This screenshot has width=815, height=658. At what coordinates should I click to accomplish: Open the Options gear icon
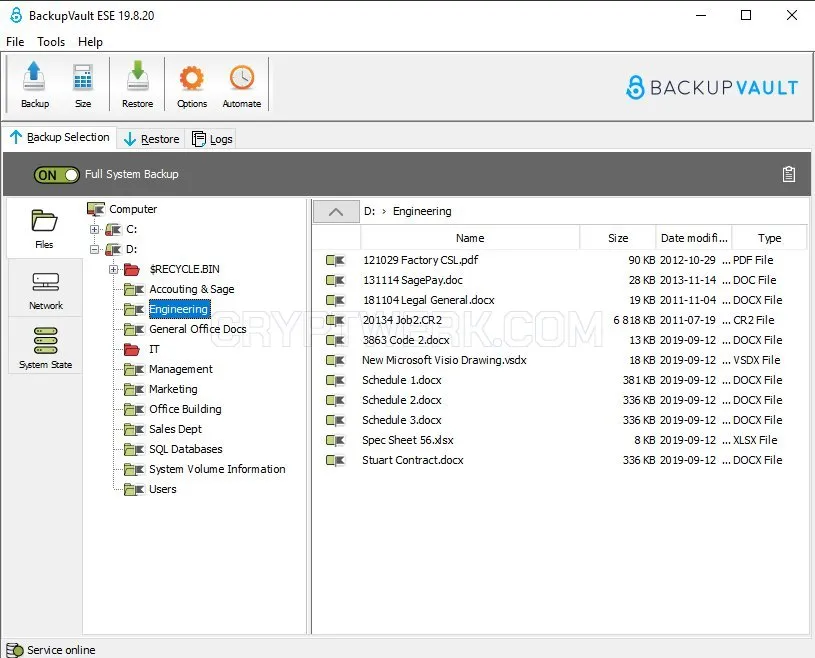click(192, 84)
